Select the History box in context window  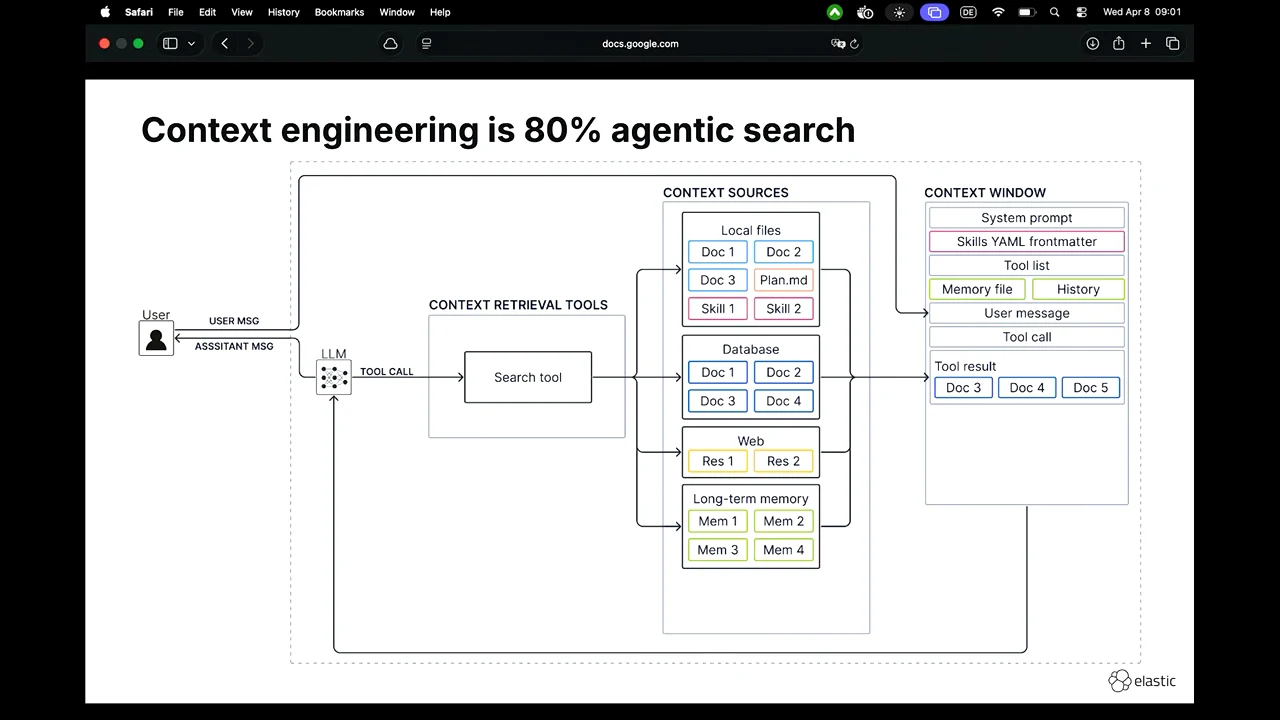tap(1078, 289)
